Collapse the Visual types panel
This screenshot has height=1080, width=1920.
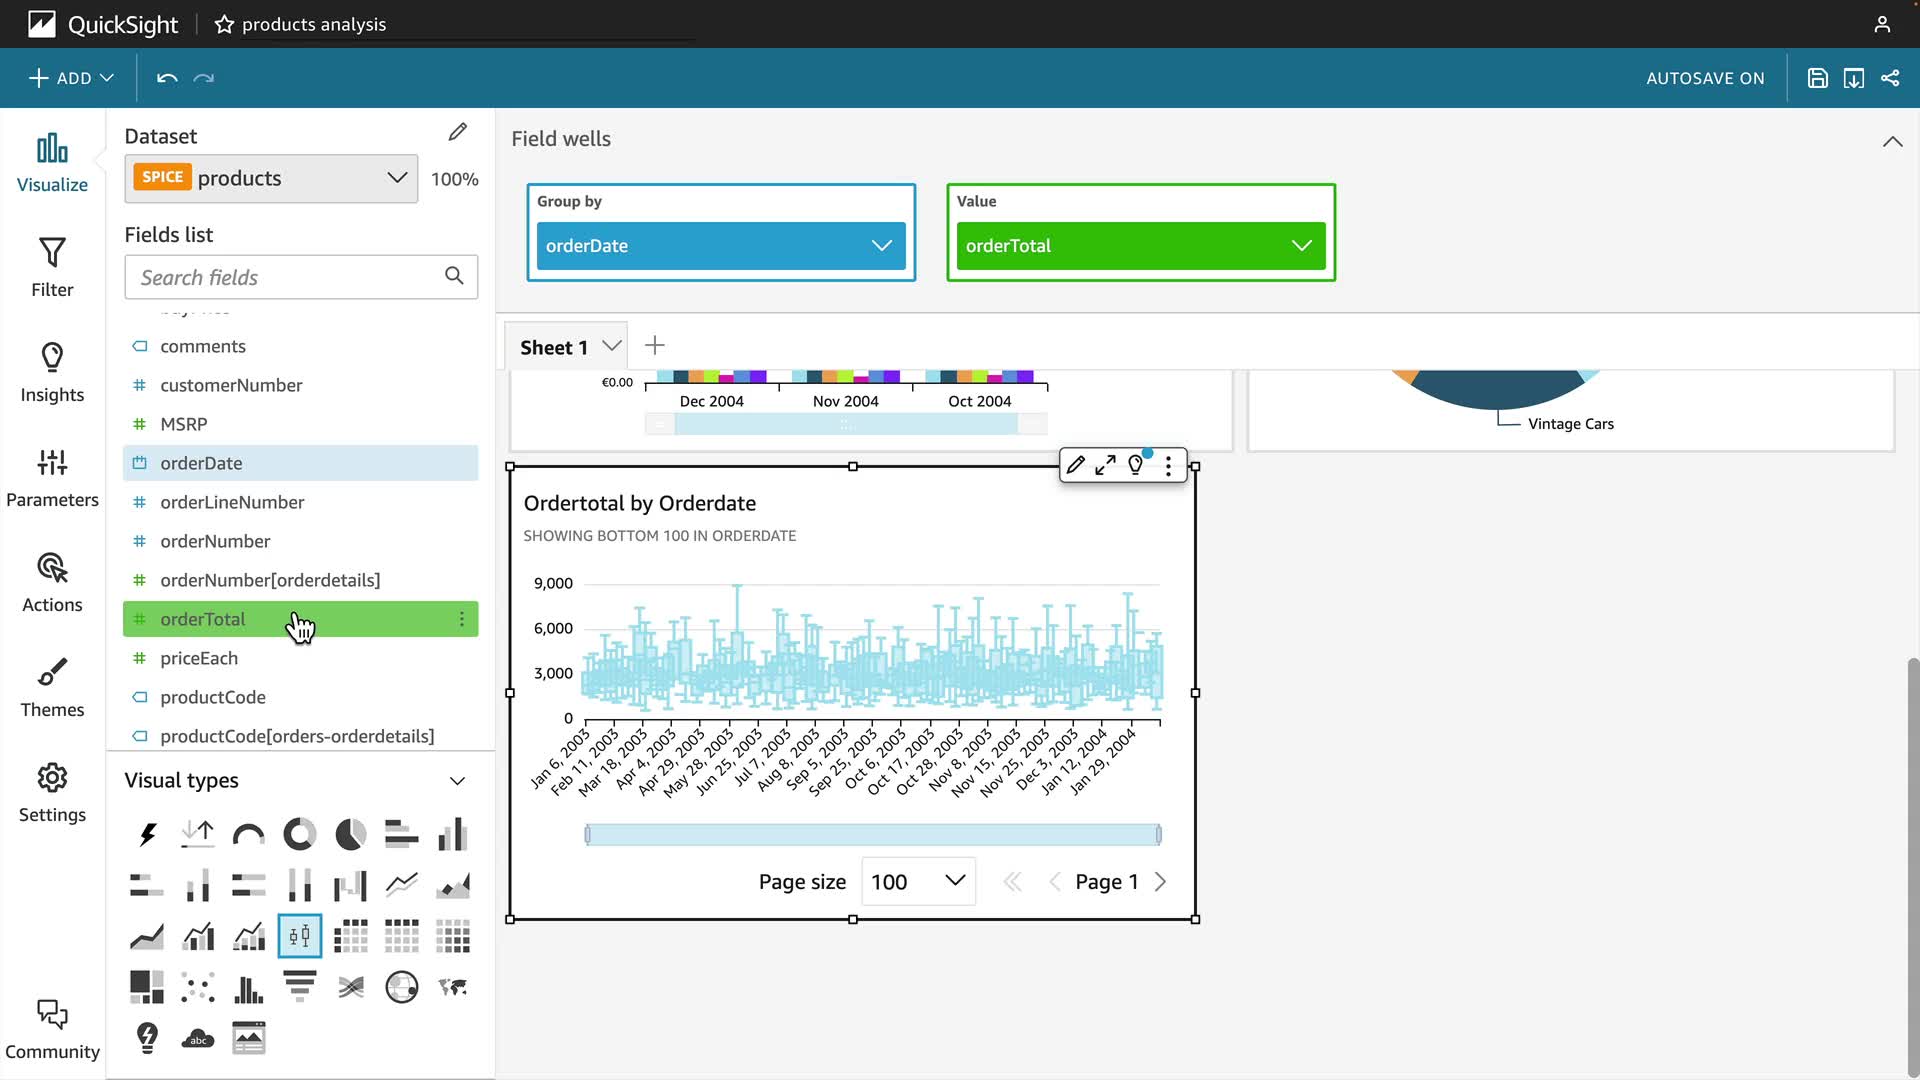click(457, 781)
